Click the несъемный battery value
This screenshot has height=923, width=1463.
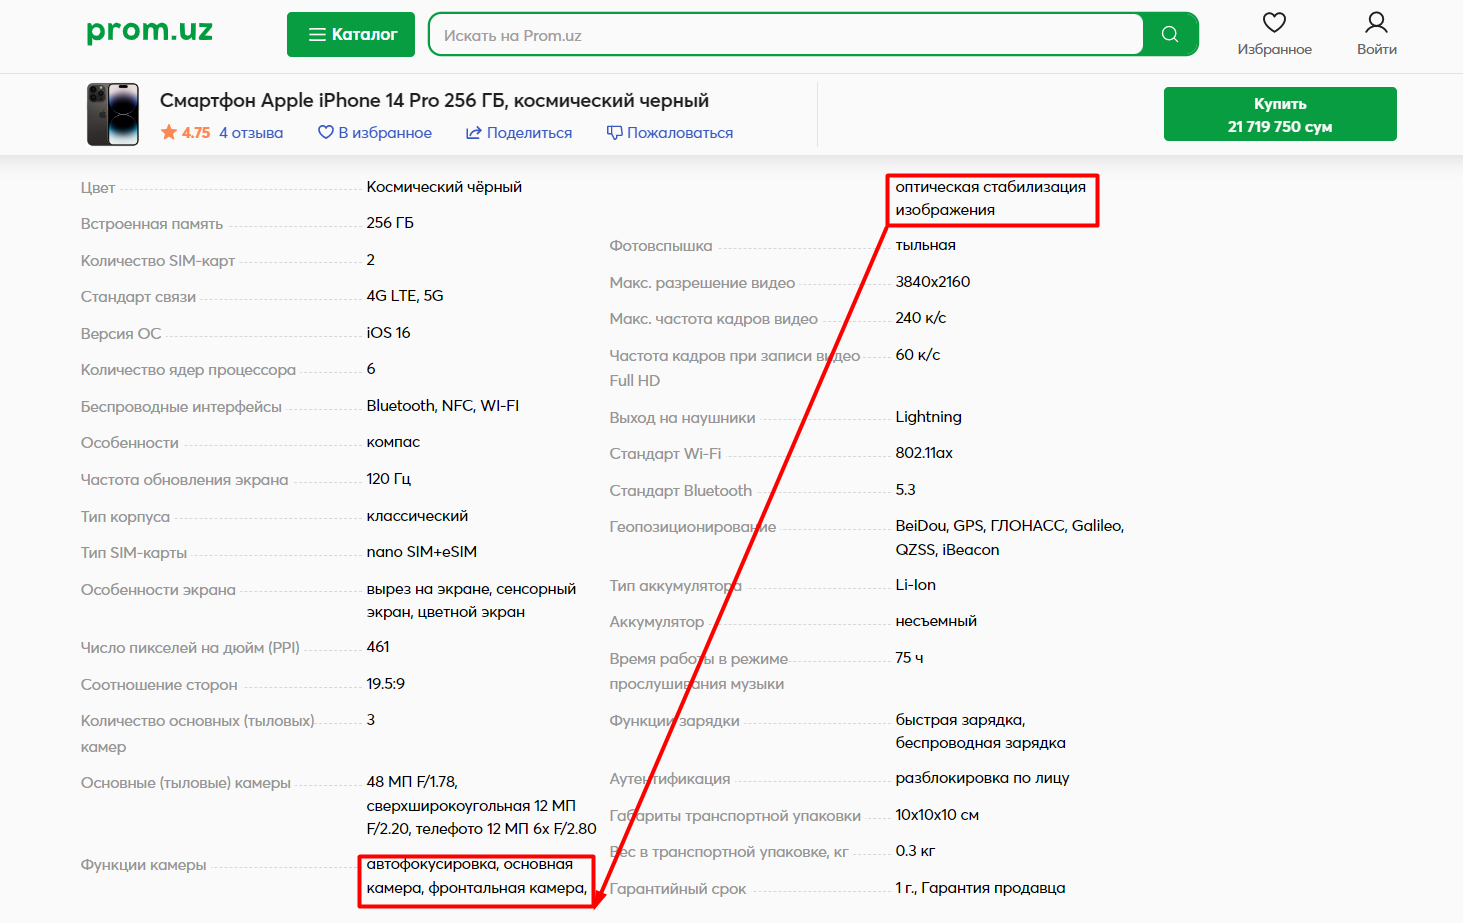coord(936,621)
